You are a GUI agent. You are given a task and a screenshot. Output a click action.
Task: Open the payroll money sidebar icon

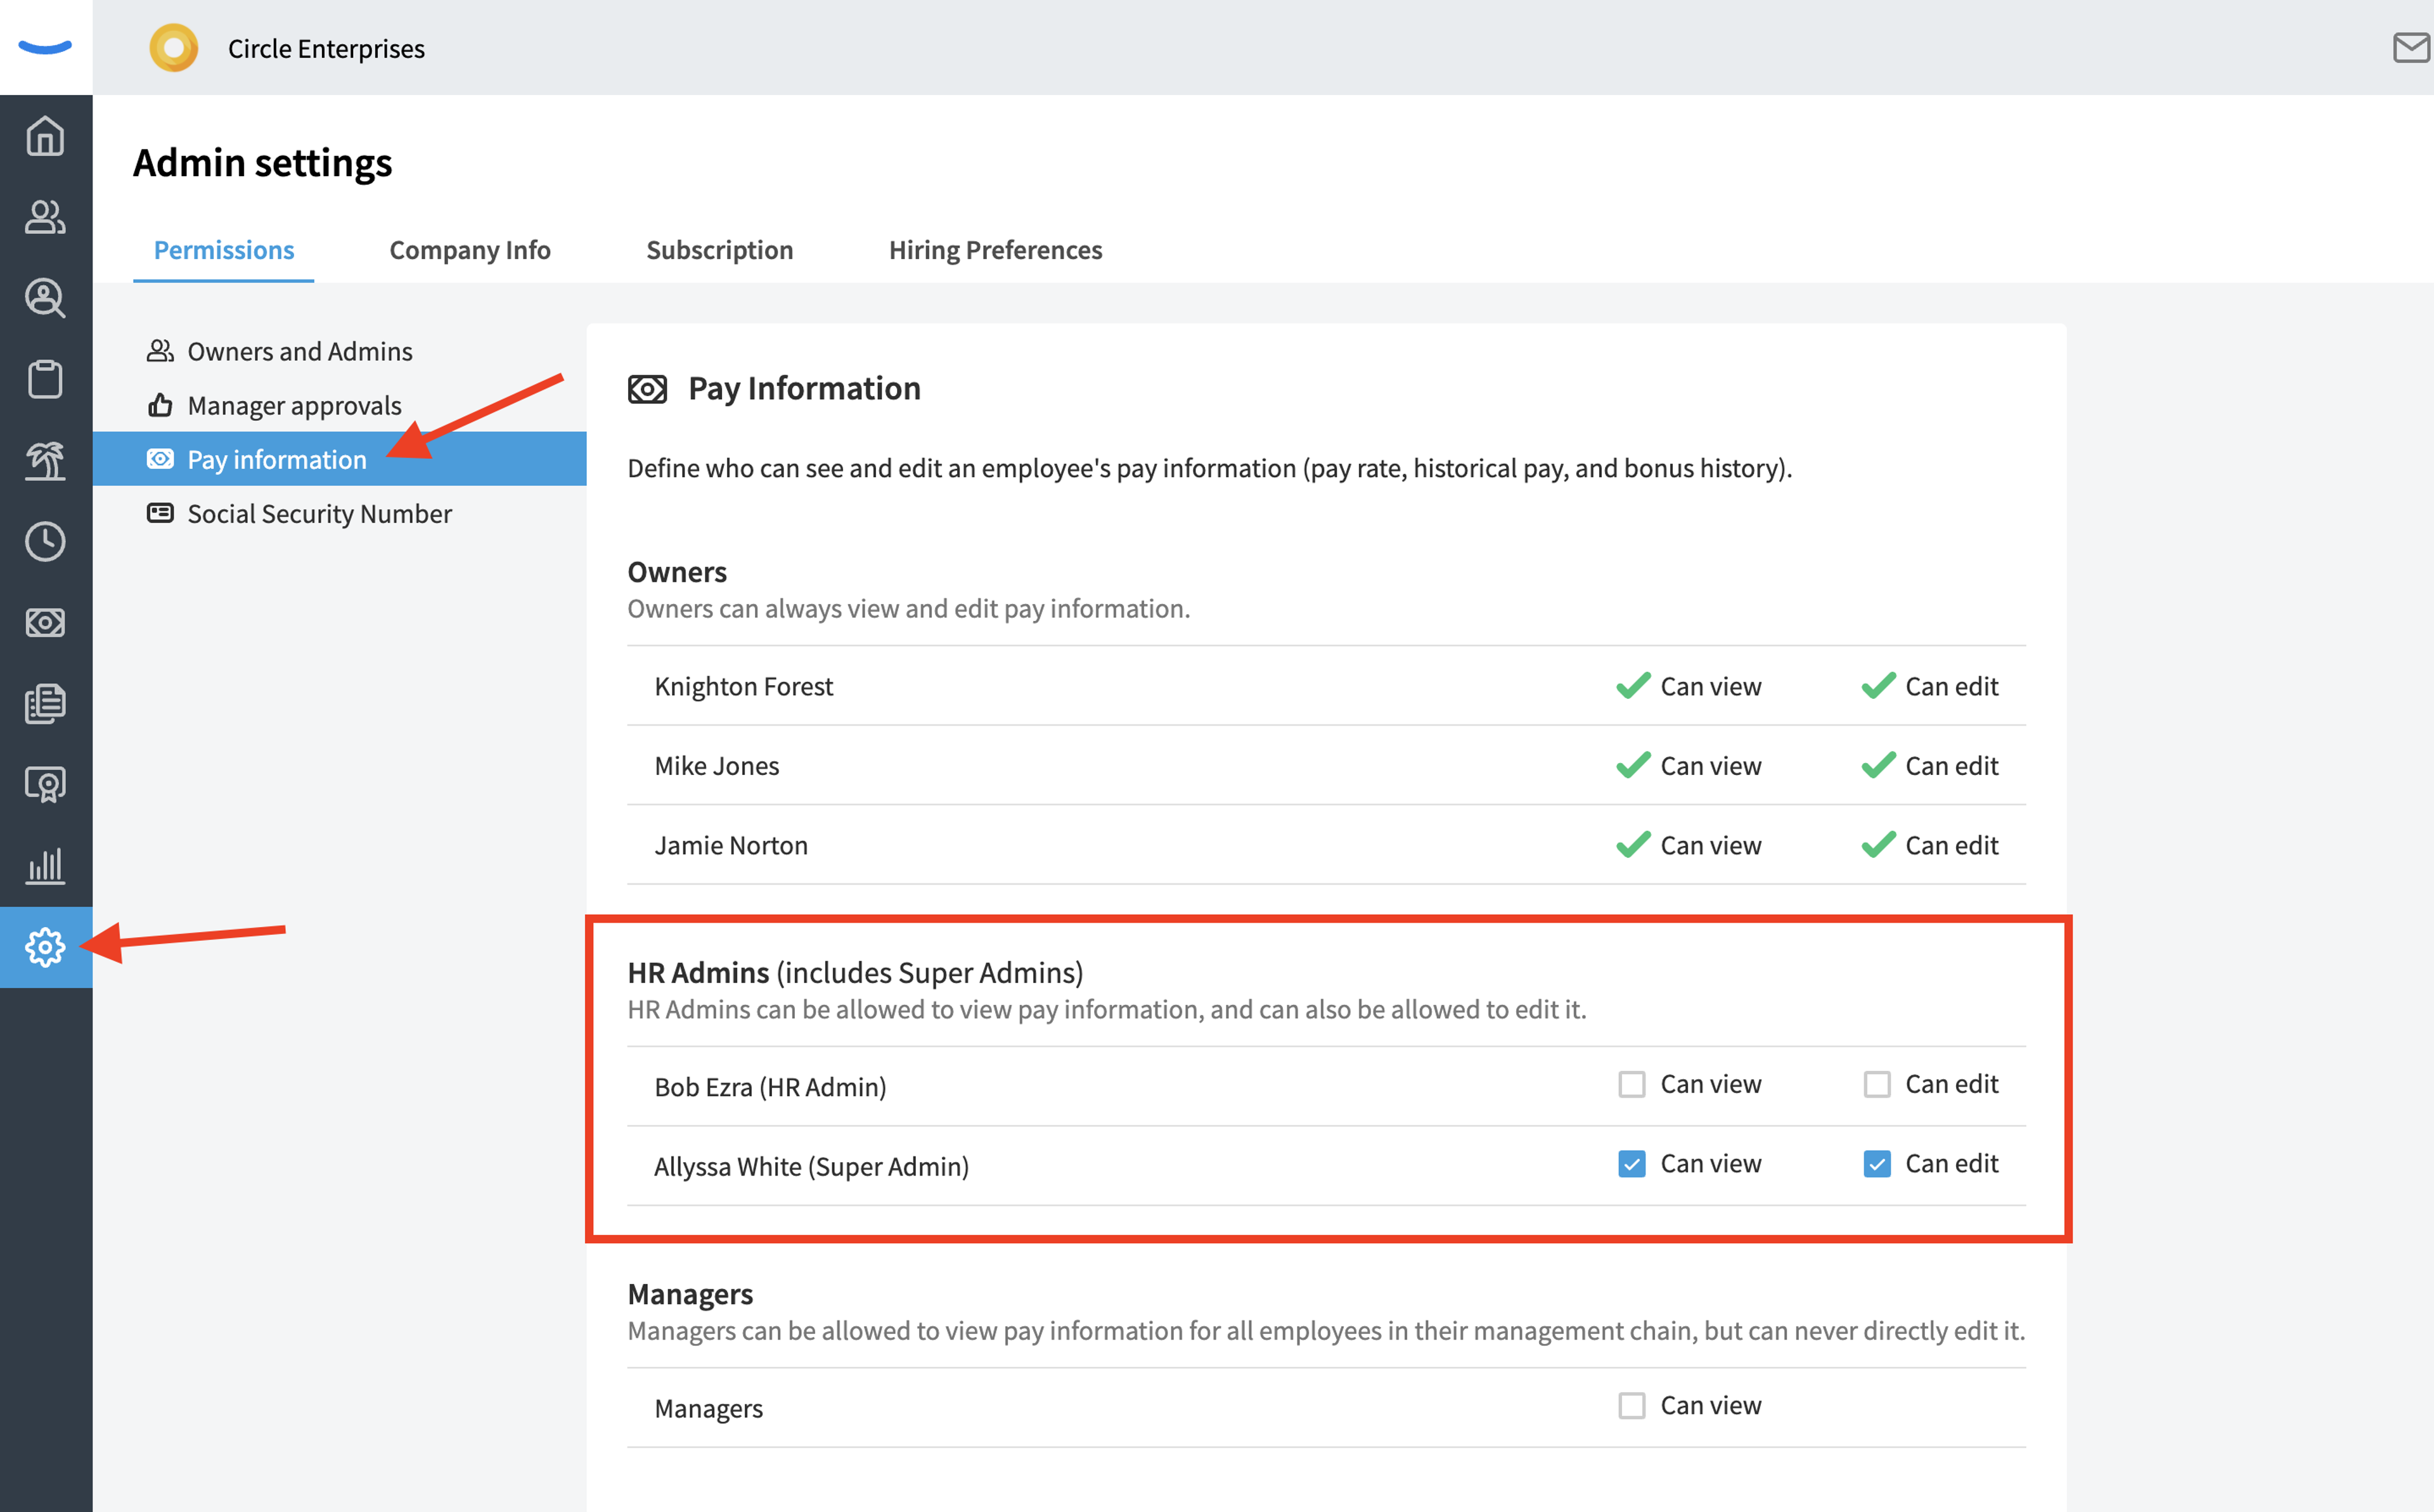pyautogui.click(x=45, y=622)
